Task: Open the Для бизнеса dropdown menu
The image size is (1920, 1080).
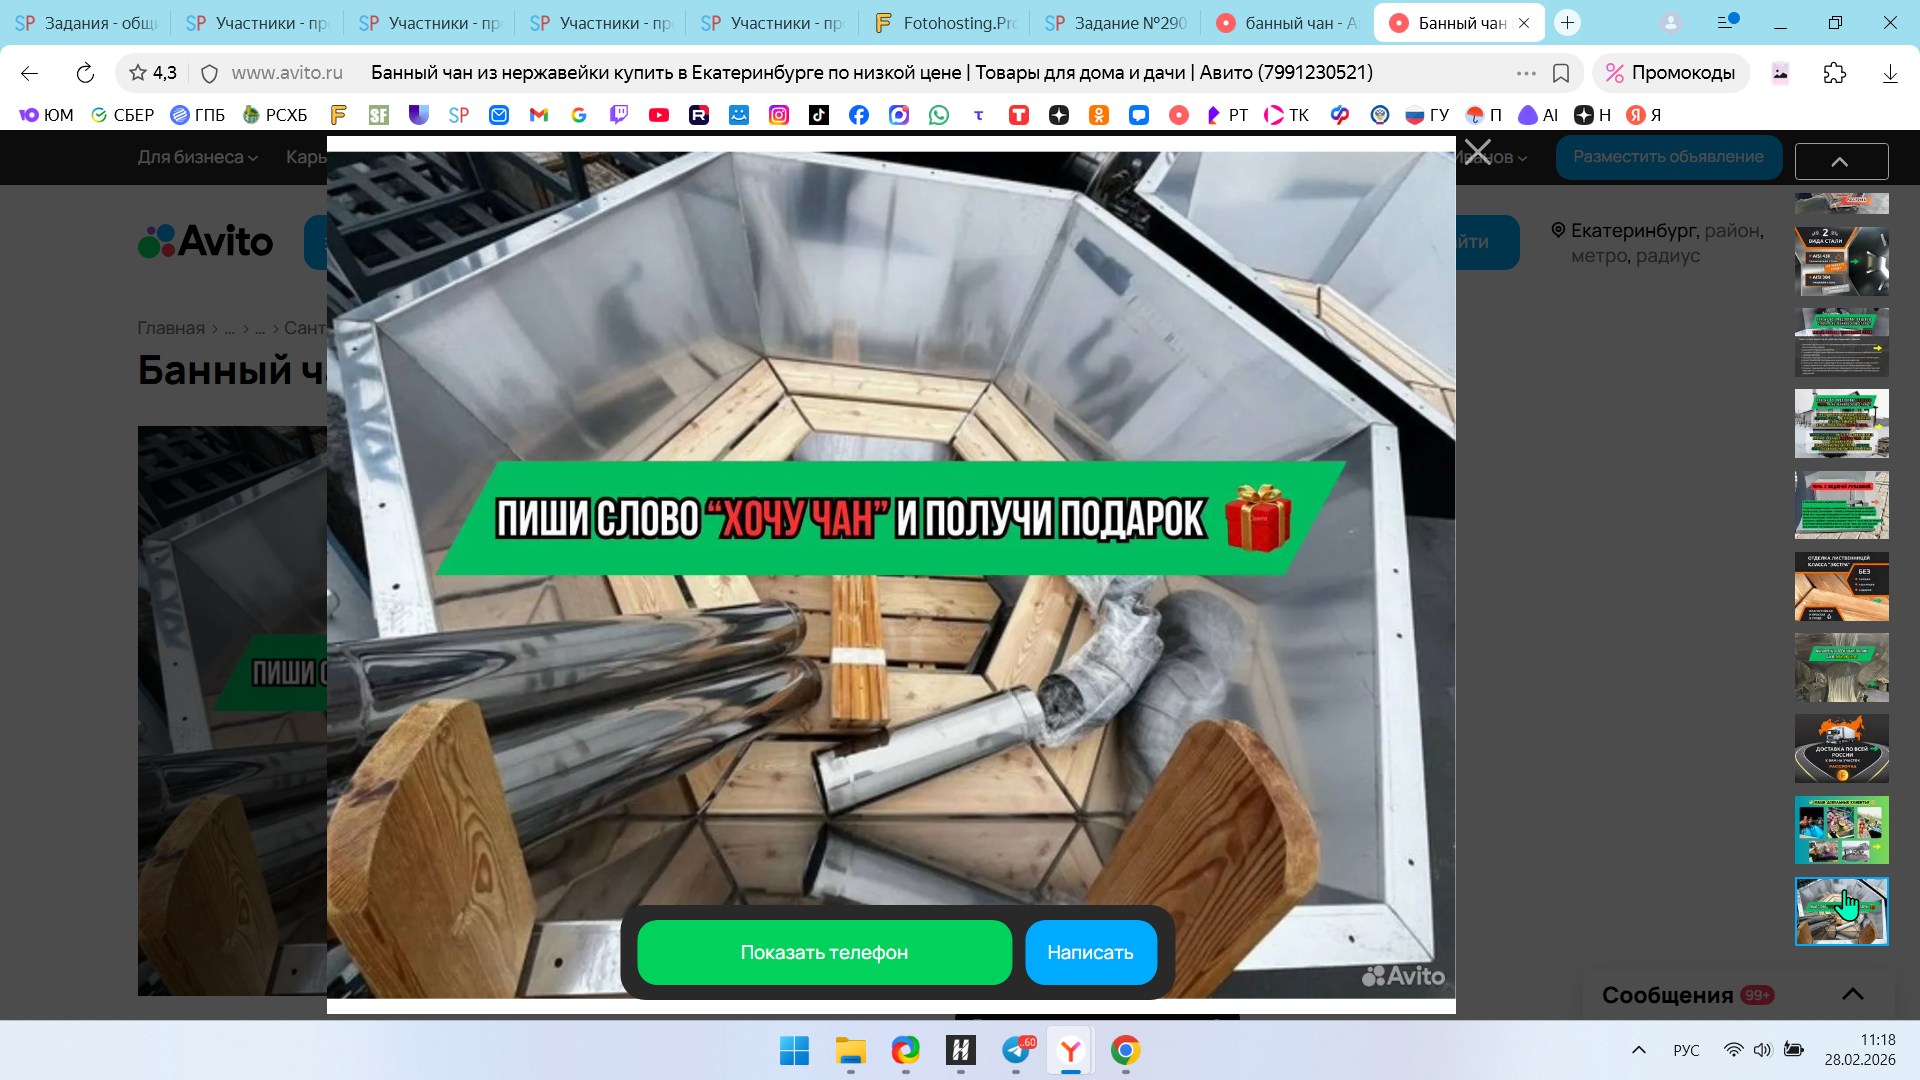Action: pyautogui.click(x=197, y=157)
